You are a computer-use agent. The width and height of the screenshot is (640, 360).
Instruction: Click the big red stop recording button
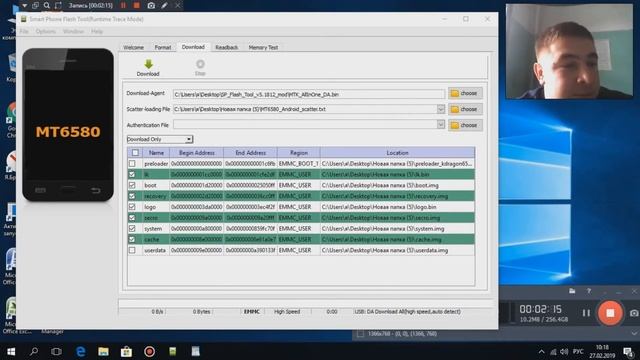tap(610, 313)
